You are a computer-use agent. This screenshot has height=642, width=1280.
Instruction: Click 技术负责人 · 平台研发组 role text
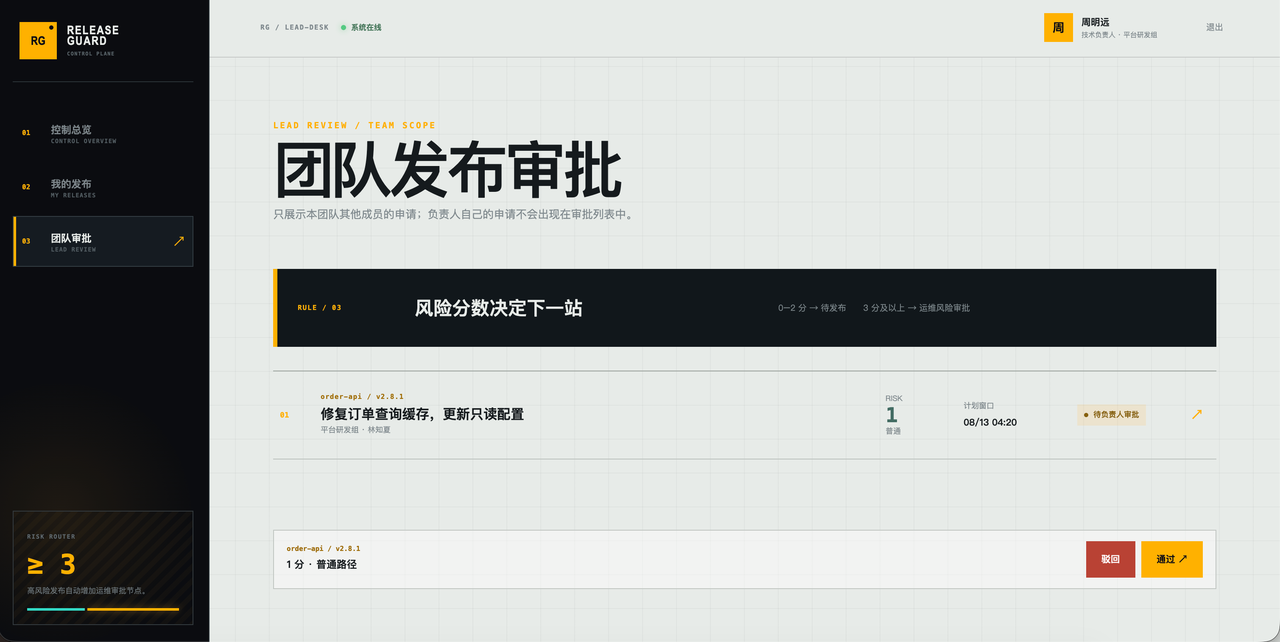point(1119,35)
